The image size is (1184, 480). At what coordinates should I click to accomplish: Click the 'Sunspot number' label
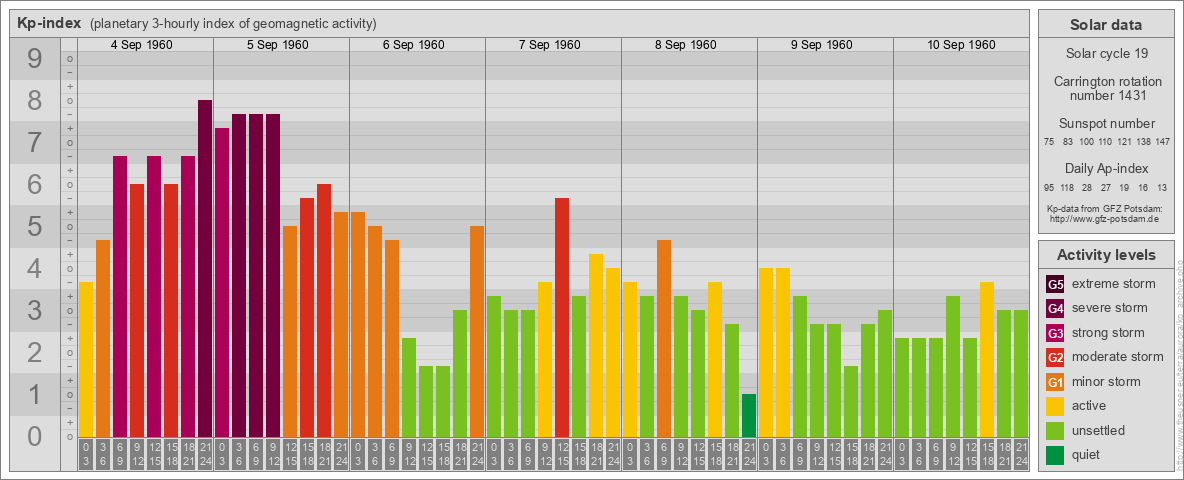1106,124
